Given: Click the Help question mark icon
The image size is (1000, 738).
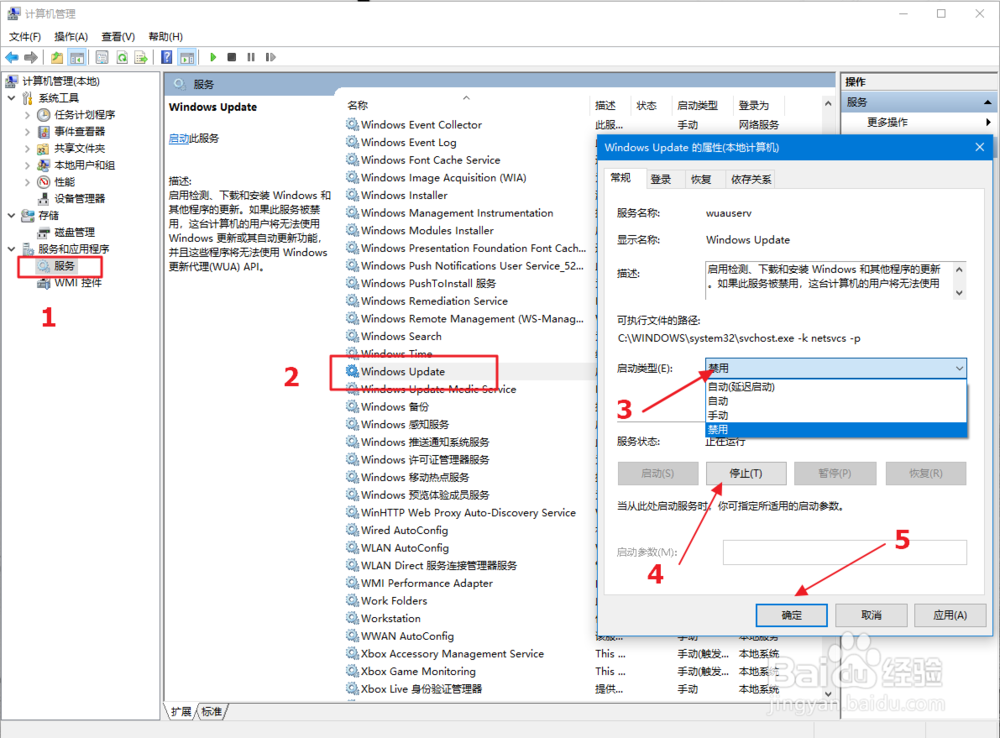Looking at the screenshot, I should (166, 57).
